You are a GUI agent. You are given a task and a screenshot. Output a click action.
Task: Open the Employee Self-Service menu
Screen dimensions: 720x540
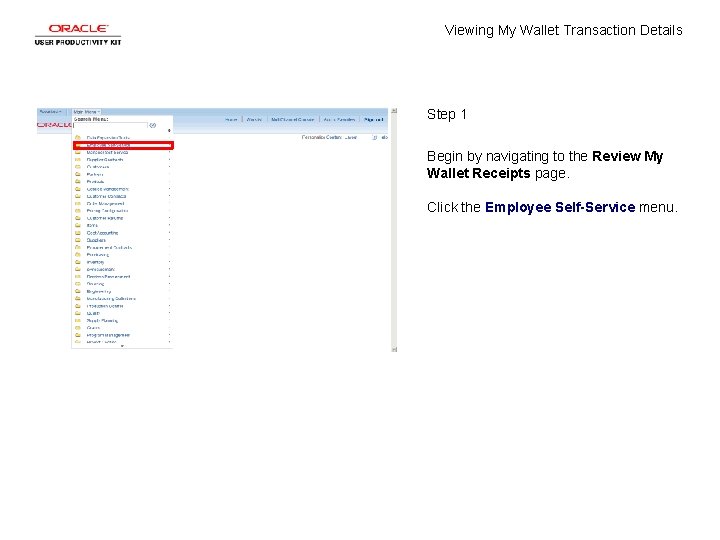tap(123, 145)
